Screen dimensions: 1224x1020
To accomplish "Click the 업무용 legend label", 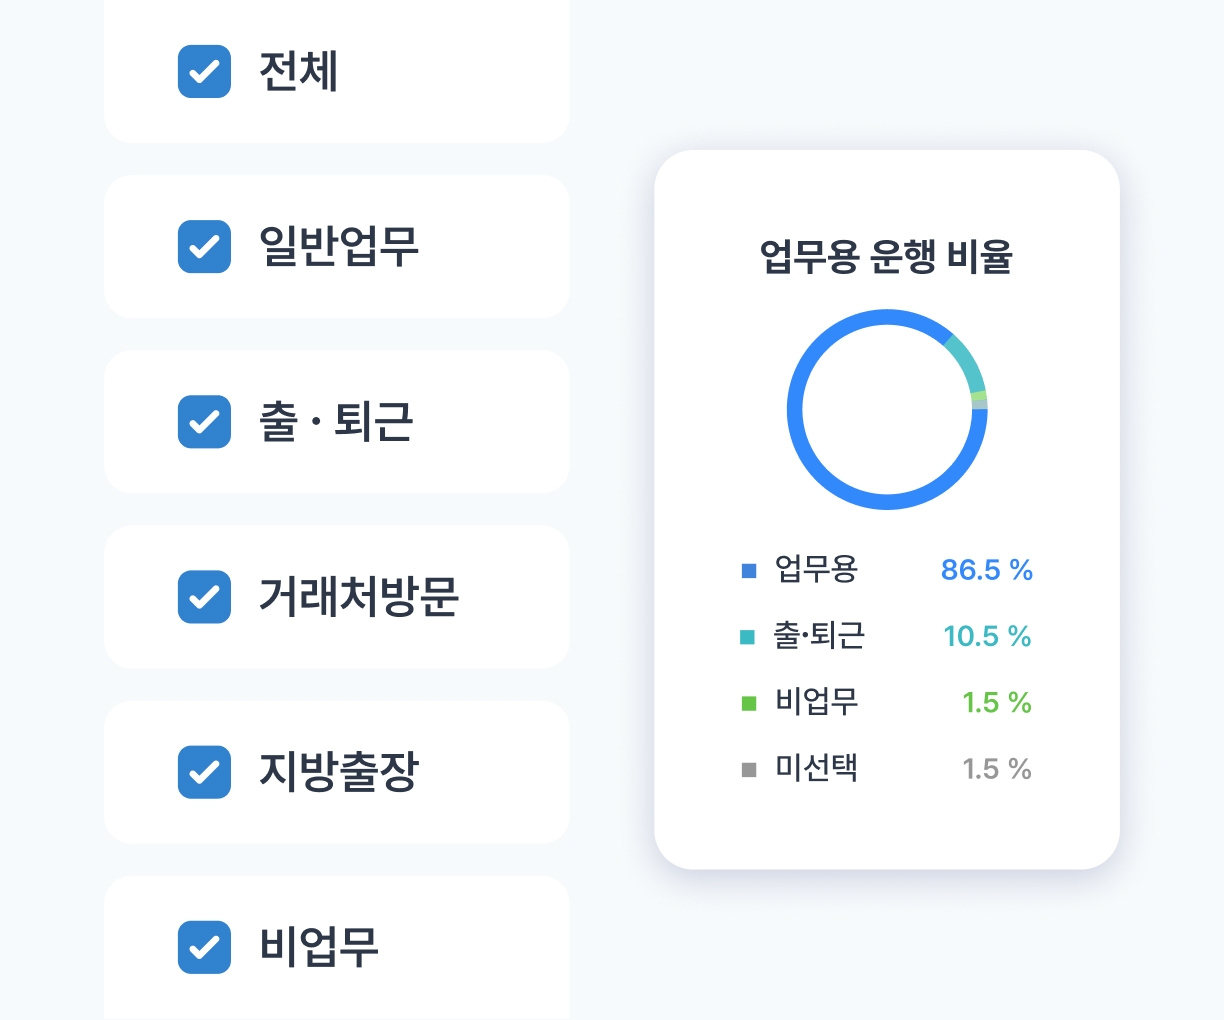I will [816, 570].
